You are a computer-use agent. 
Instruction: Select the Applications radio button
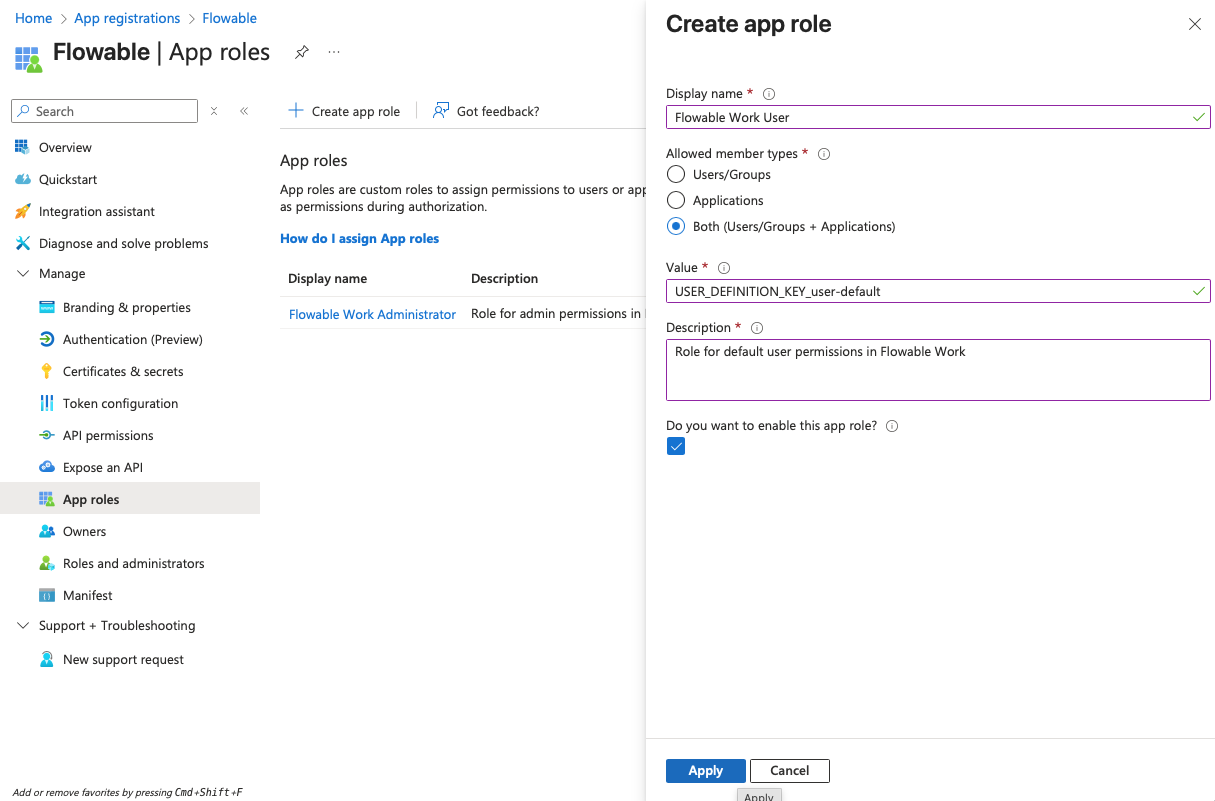(676, 200)
